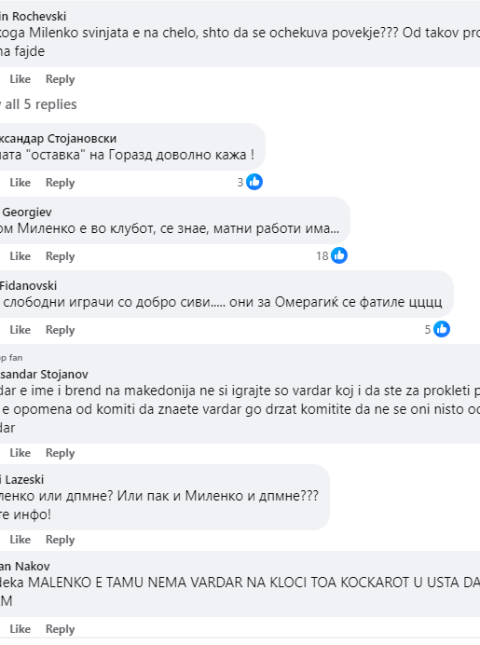Like Fidanovski's comment about Омерагиќ
This screenshot has height=645, width=480.
coord(20,329)
